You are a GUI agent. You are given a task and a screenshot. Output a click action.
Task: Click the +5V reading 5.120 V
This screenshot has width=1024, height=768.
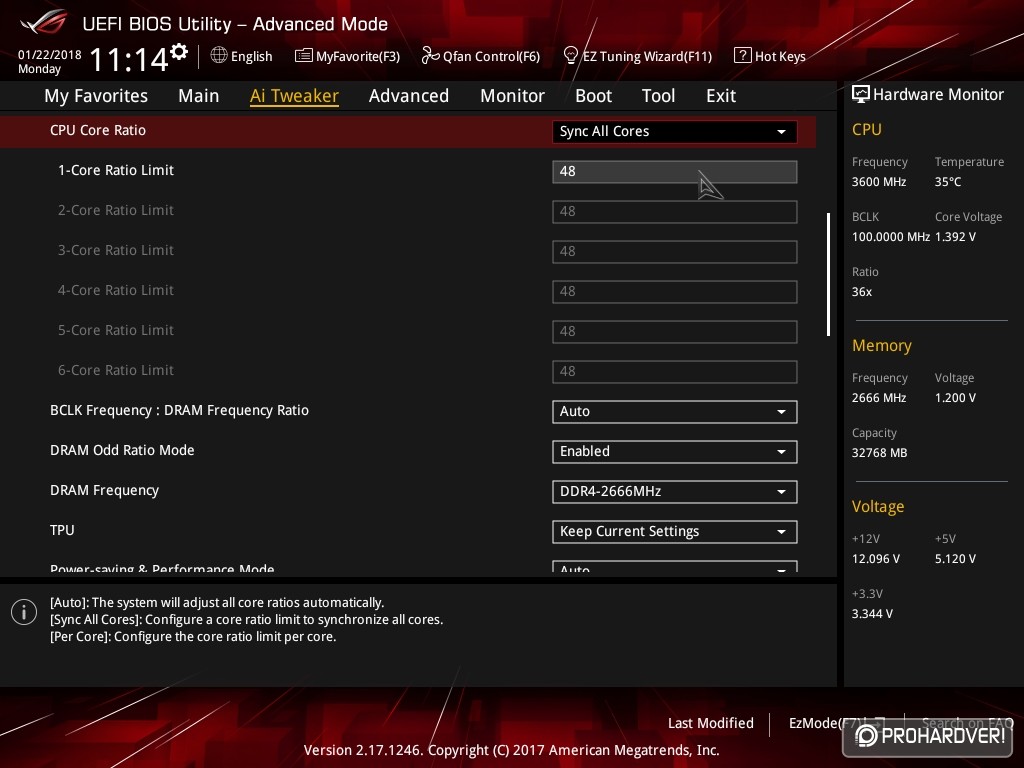click(x=955, y=559)
